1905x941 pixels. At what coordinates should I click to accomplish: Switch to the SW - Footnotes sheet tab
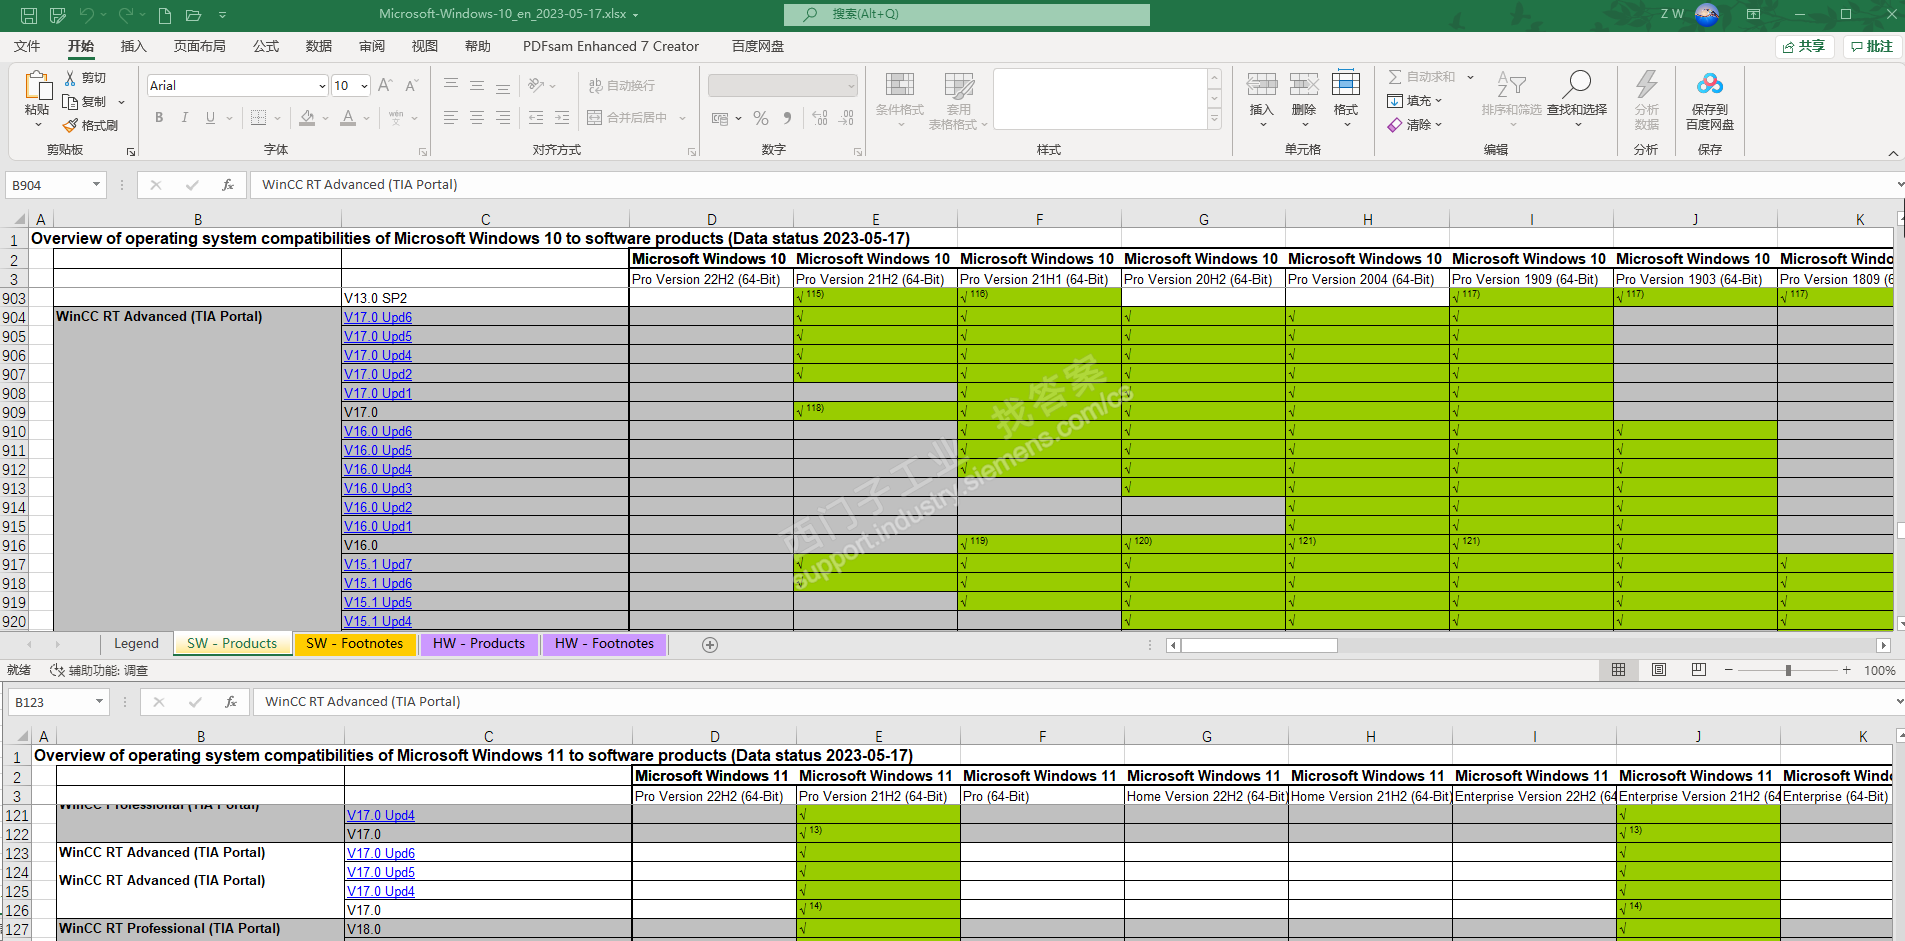click(355, 644)
